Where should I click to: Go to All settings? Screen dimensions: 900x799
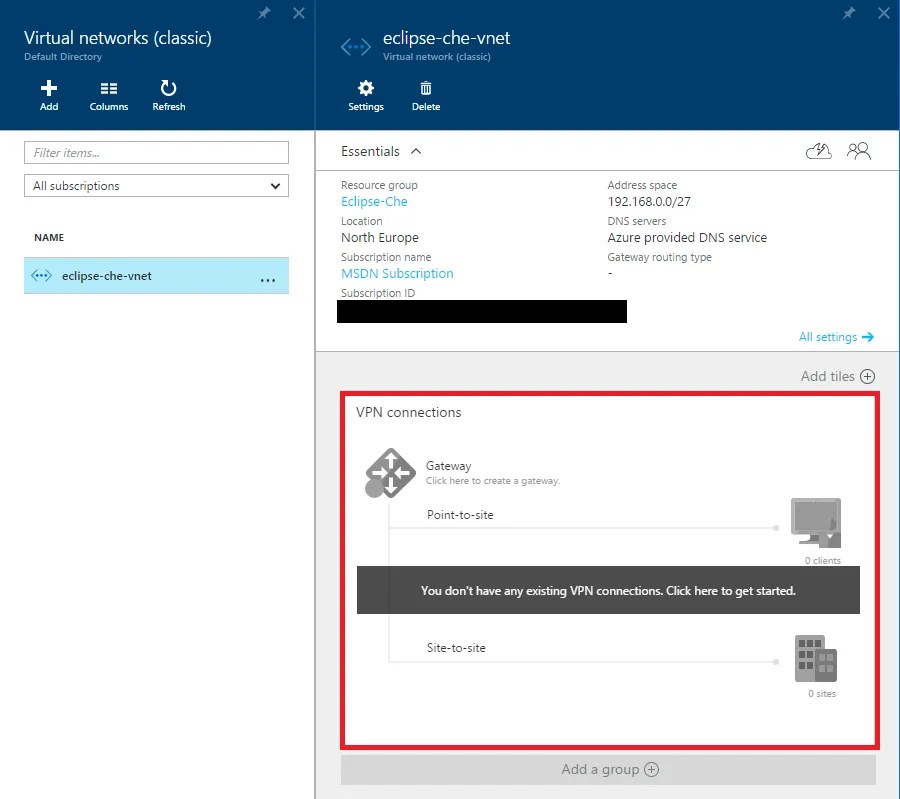click(836, 337)
